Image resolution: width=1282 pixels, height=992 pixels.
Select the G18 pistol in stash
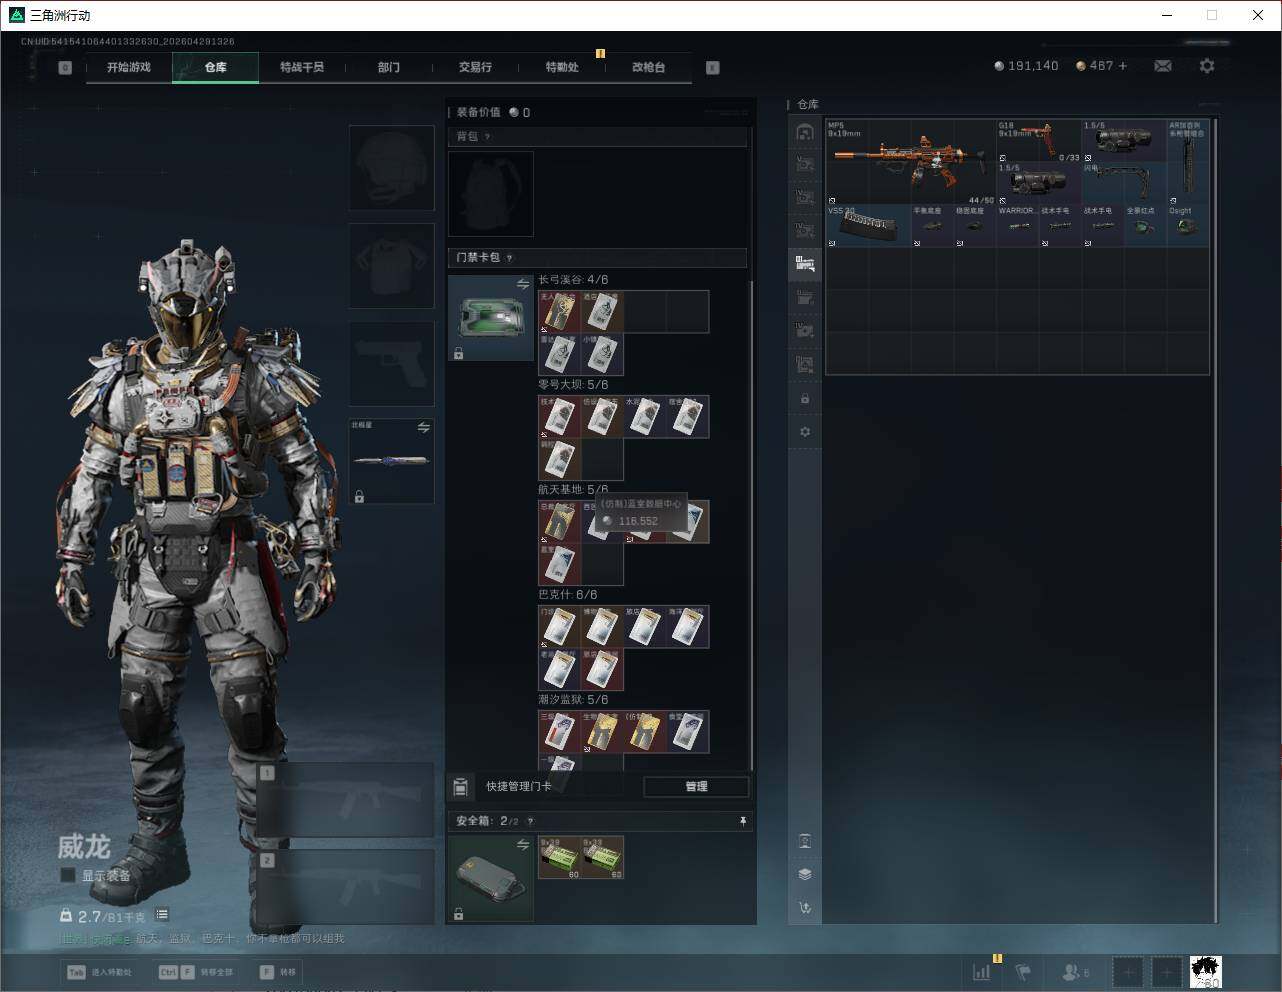point(1039,141)
